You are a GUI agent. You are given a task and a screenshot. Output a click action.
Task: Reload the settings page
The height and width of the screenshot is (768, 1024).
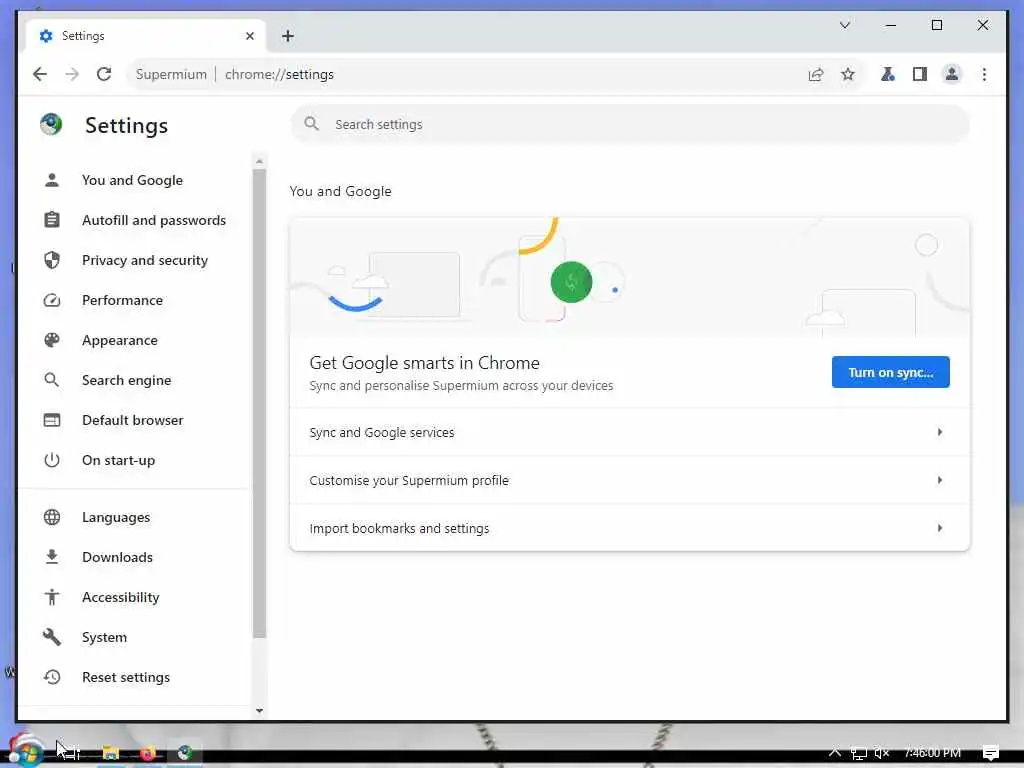pos(104,74)
